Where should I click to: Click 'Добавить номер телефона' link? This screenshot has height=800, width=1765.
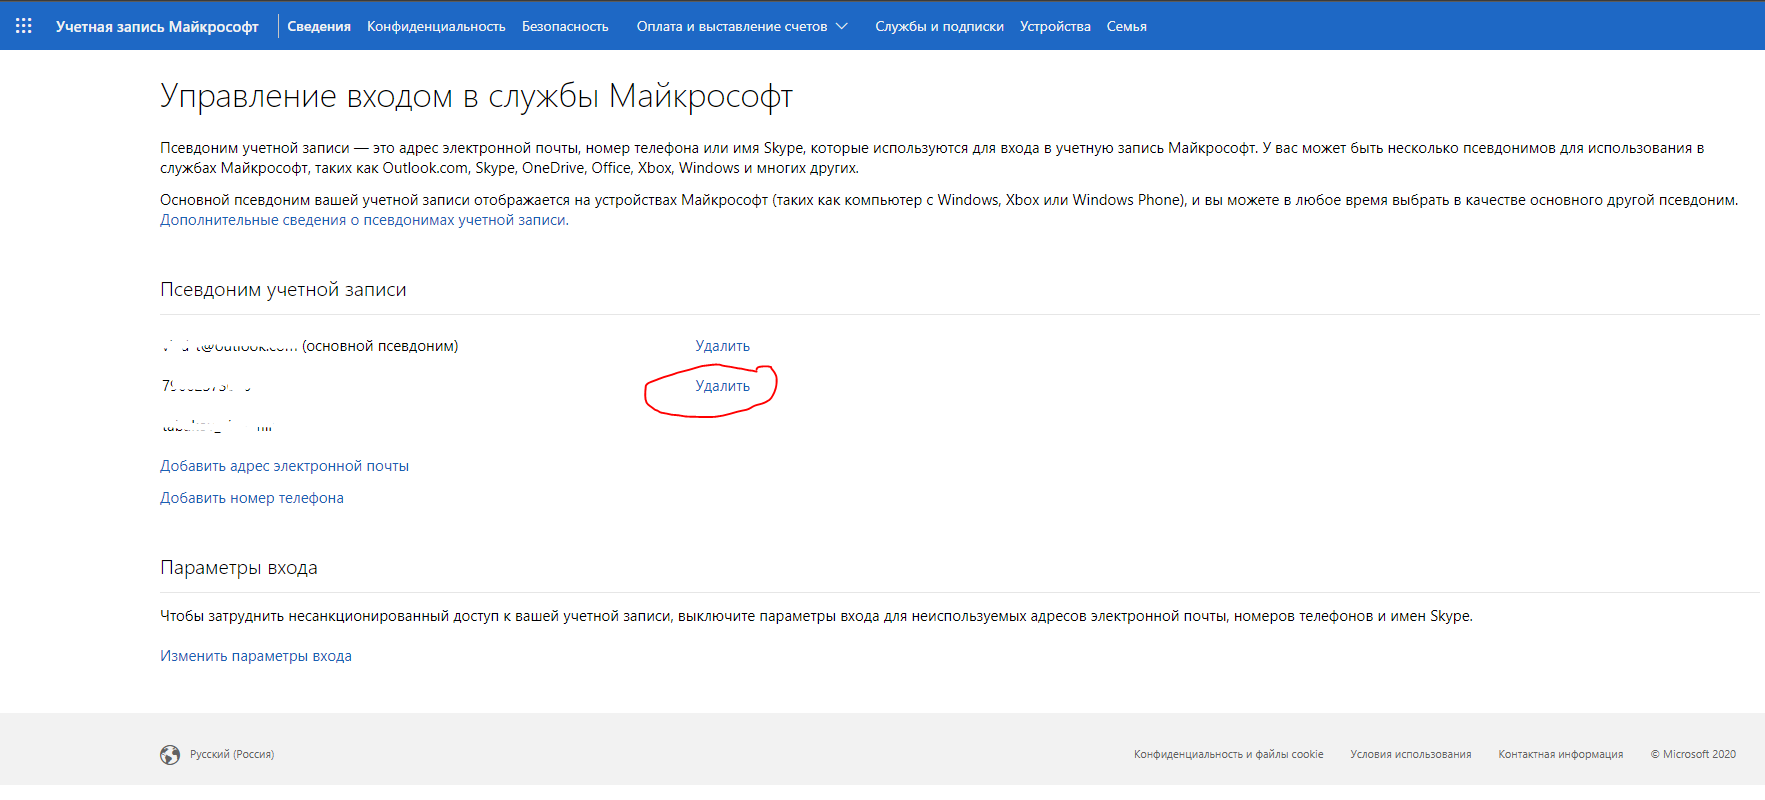click(x=252, y=498)
